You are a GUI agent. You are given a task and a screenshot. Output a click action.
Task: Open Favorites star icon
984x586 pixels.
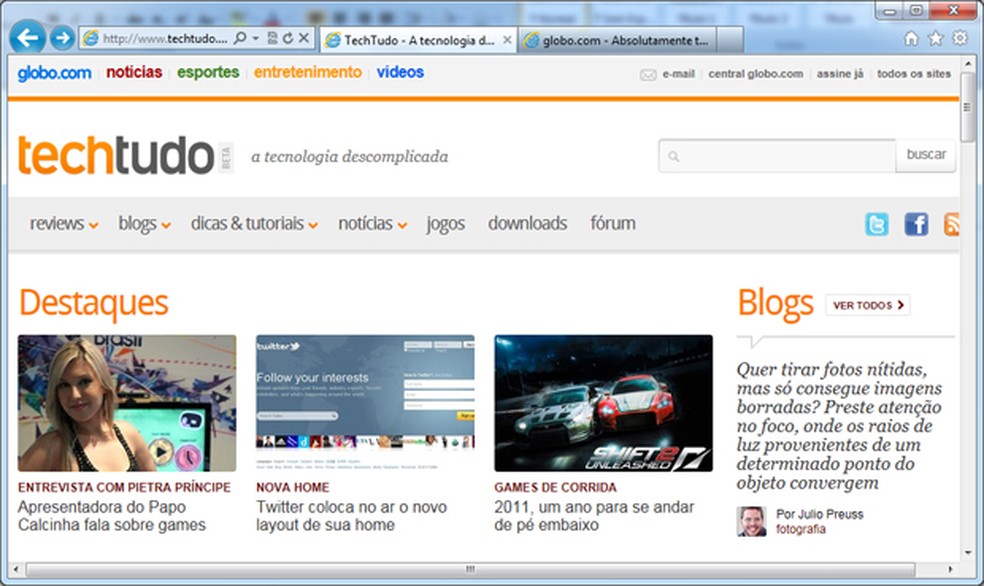tap(936, 39)
